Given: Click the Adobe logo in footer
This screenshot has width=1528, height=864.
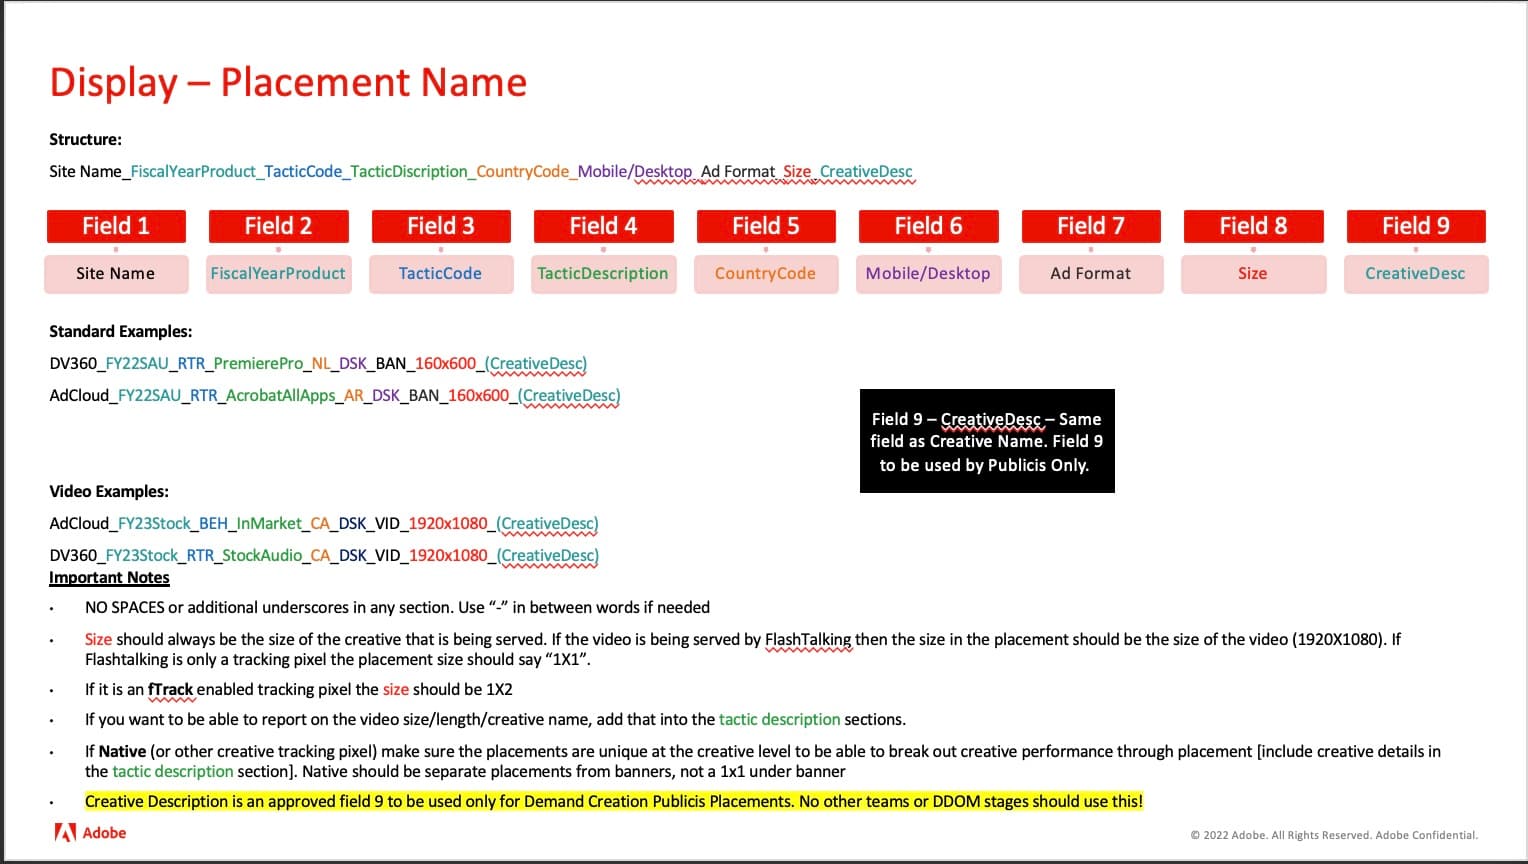Looking at the screenshot, I should 90,832.
